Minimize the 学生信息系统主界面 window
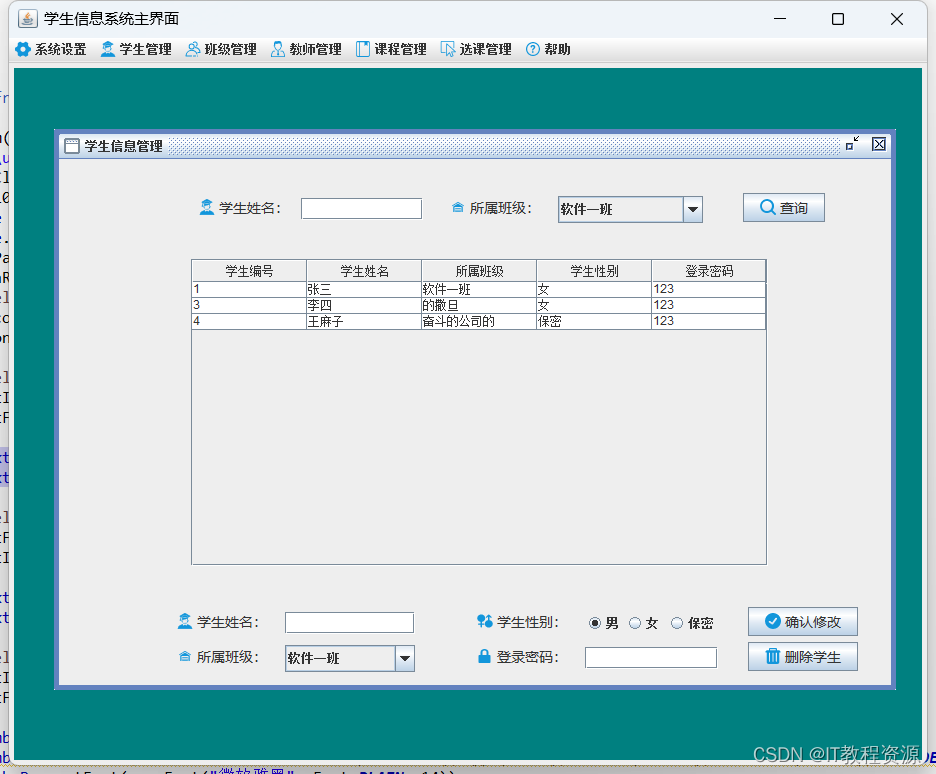The width and height of the screenshot is (936, 774). point(780,19)
